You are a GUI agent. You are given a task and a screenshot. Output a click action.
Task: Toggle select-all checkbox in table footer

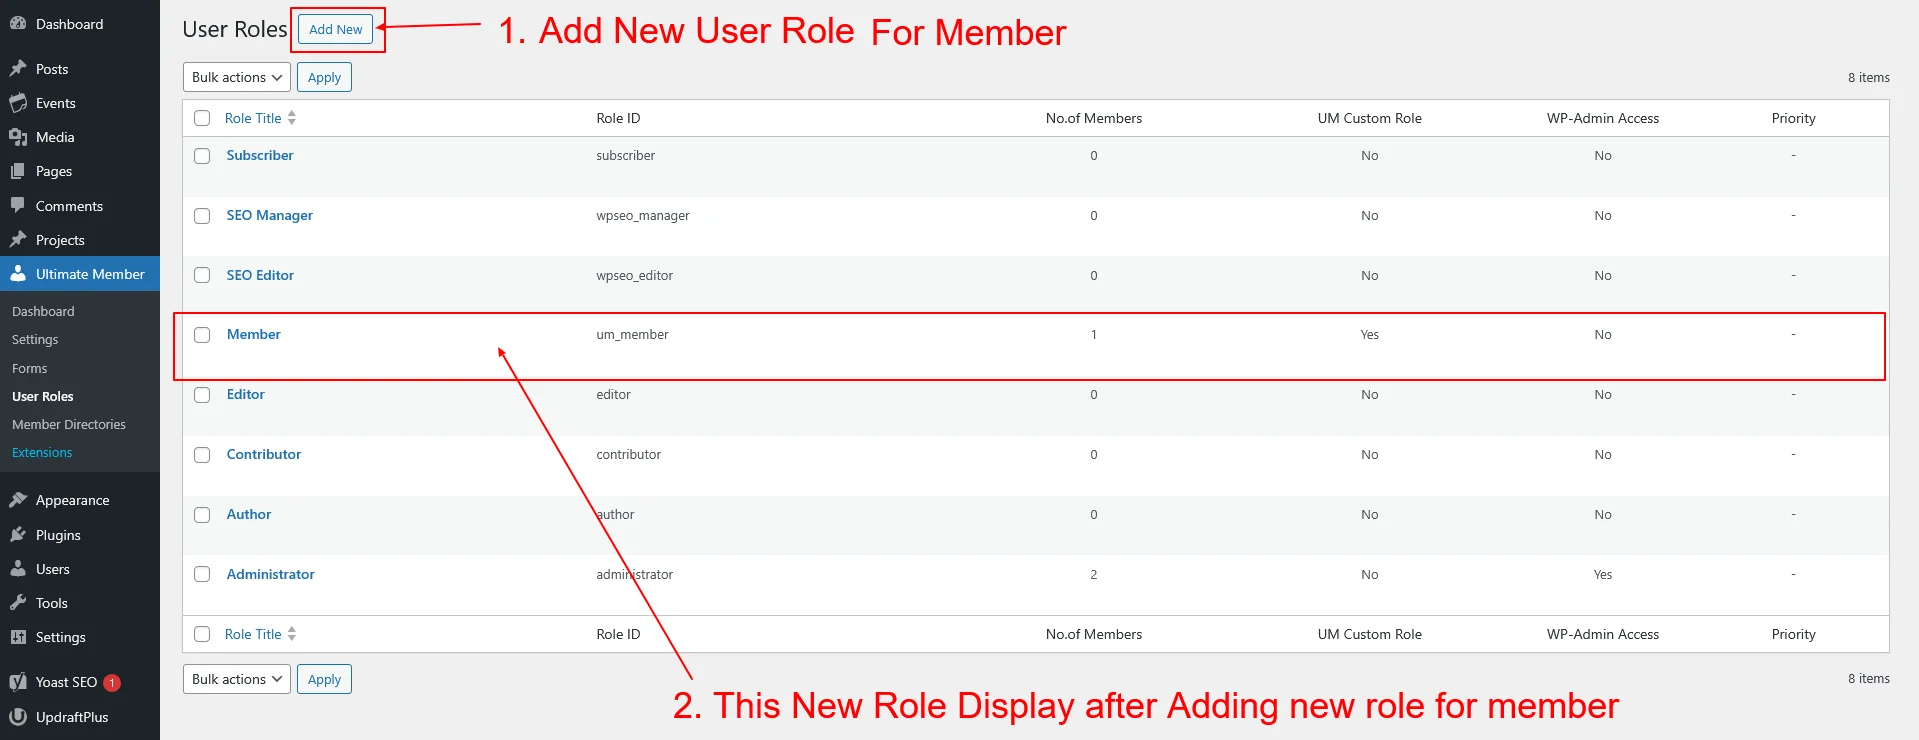202,634
